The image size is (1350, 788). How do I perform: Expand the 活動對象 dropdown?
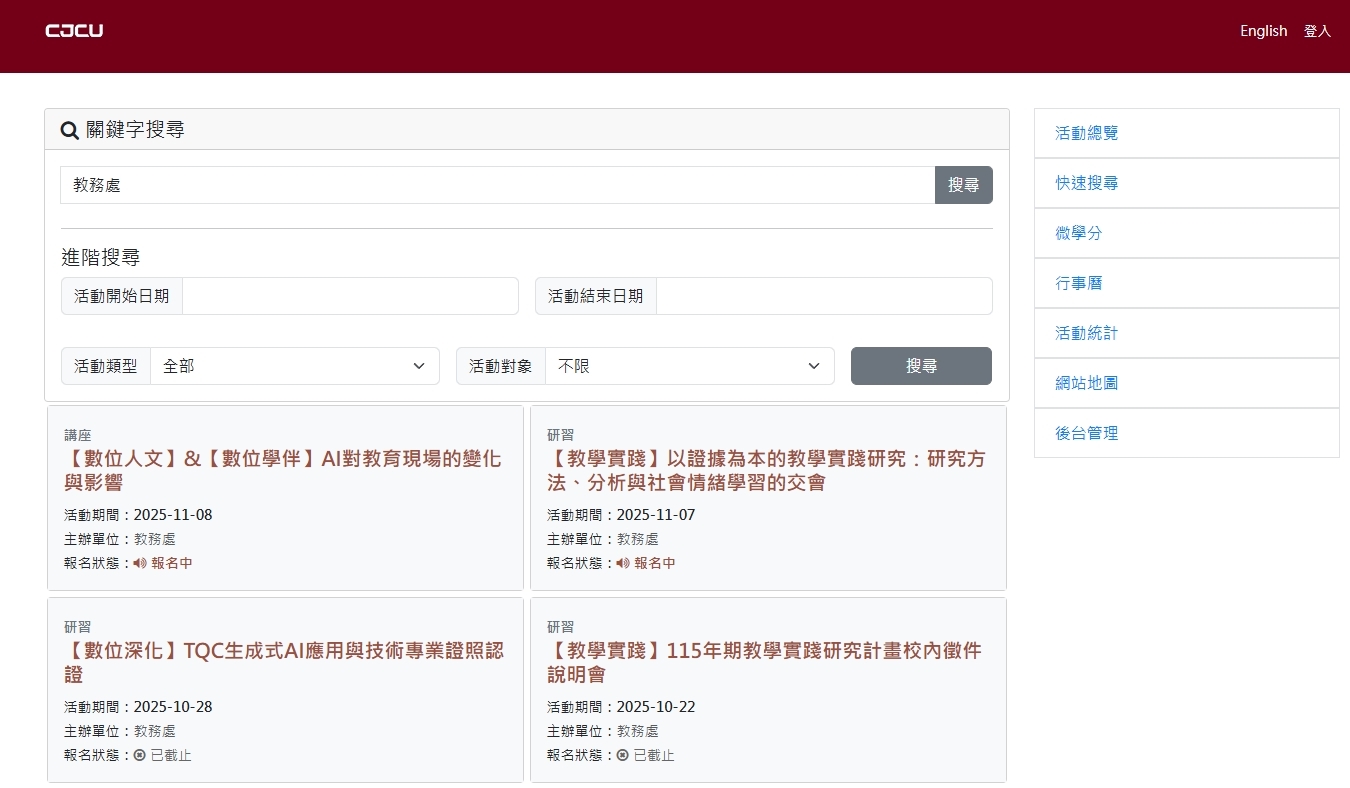(x=689, y=366)
